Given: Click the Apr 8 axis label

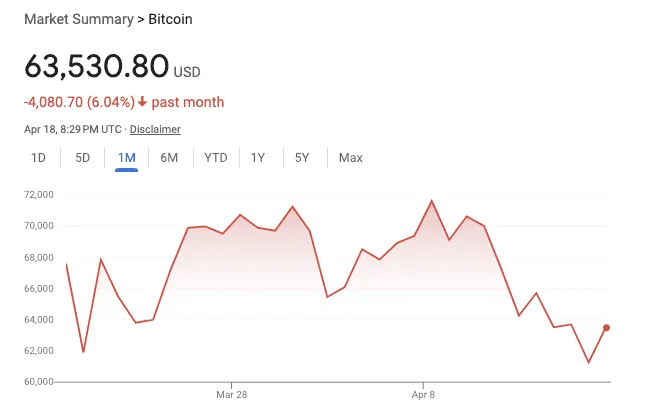Looking at the screenshot, I should 423,394.
